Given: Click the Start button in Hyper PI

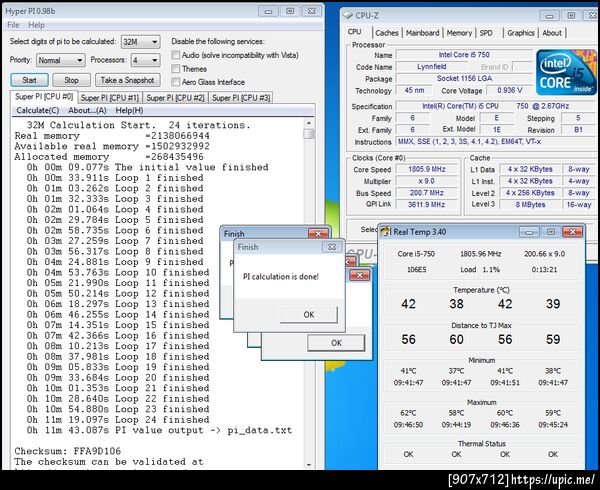Looking at the screenshot, I should tap(29, 80).
